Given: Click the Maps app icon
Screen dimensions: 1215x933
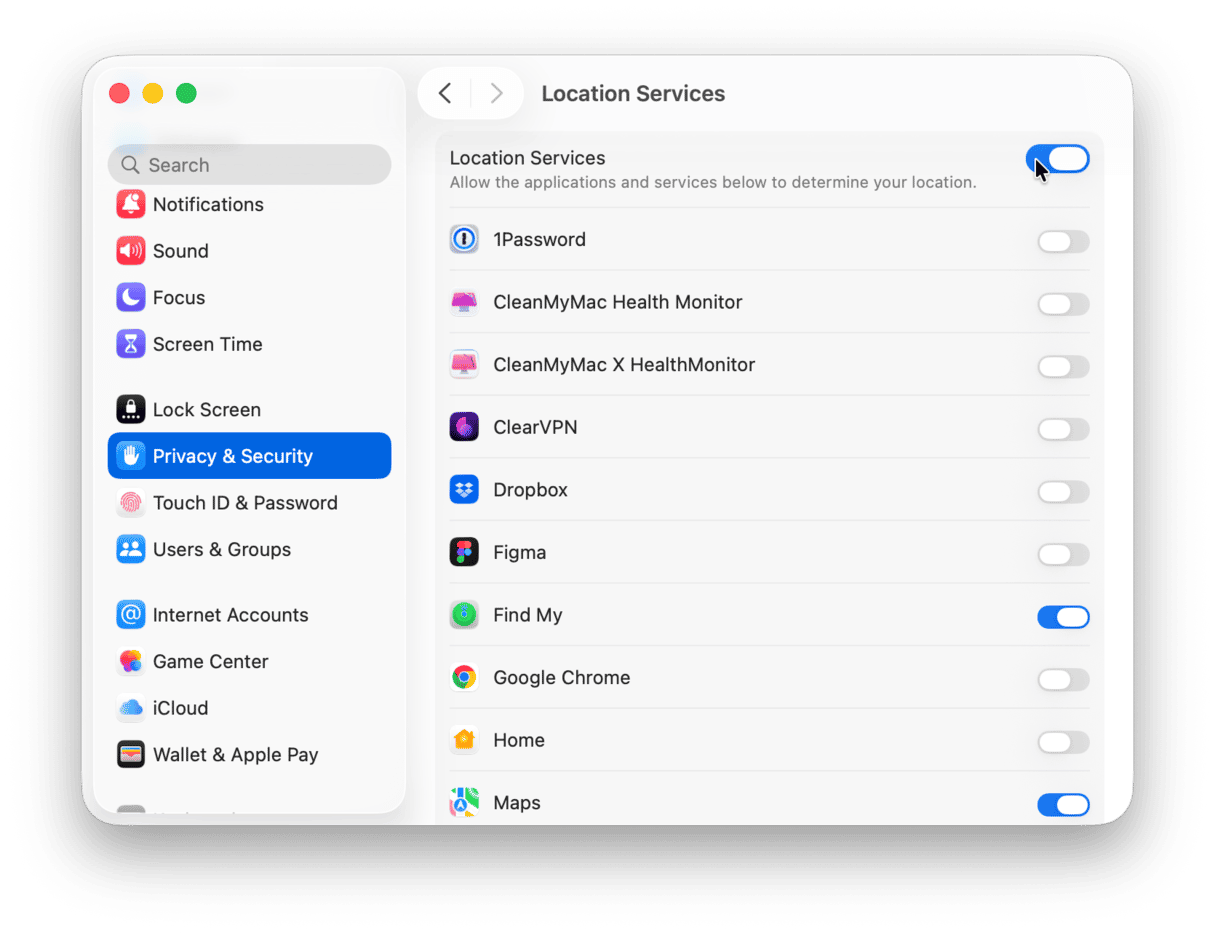Looking at the screenshot, I should point(464,803).
